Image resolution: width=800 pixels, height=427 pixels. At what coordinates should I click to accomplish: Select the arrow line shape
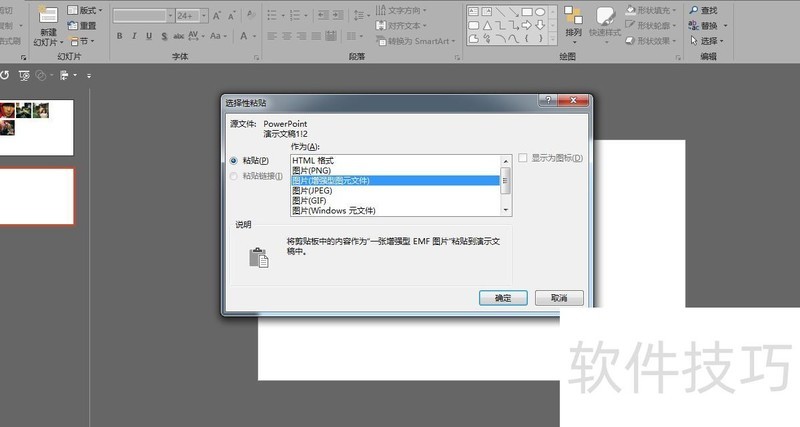click(514, 11)
